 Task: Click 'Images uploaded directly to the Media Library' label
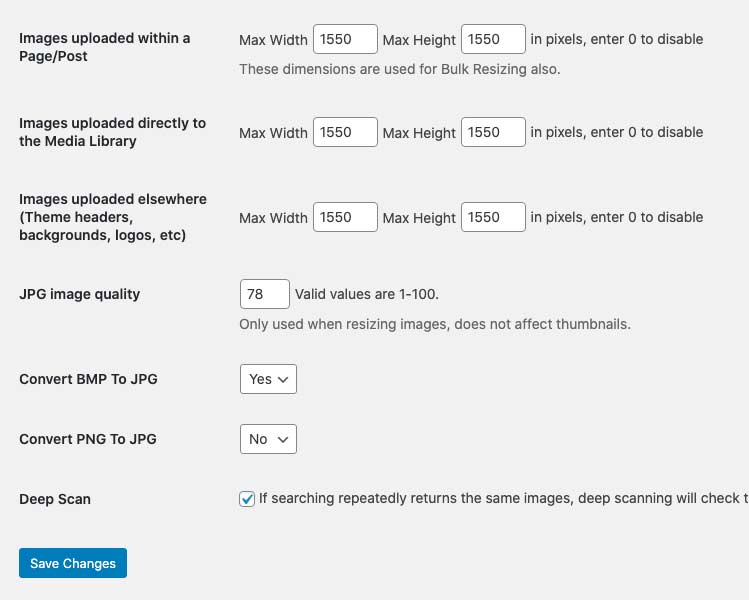point(112,132)
